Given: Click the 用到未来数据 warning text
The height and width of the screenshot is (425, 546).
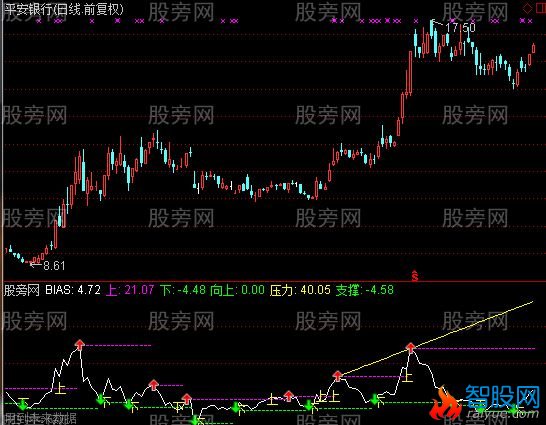Looking at the screenshot, I should click(40, 418).
